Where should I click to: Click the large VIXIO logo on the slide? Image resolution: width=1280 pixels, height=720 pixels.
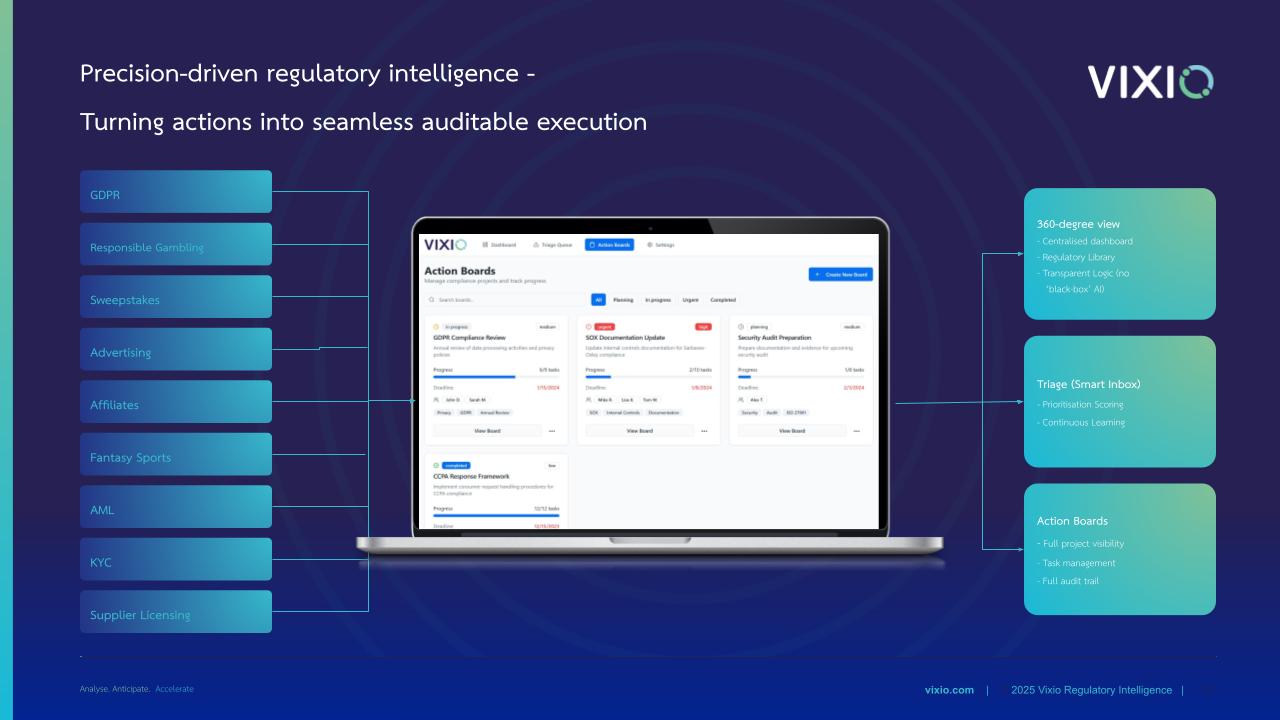pos(1150,82)
